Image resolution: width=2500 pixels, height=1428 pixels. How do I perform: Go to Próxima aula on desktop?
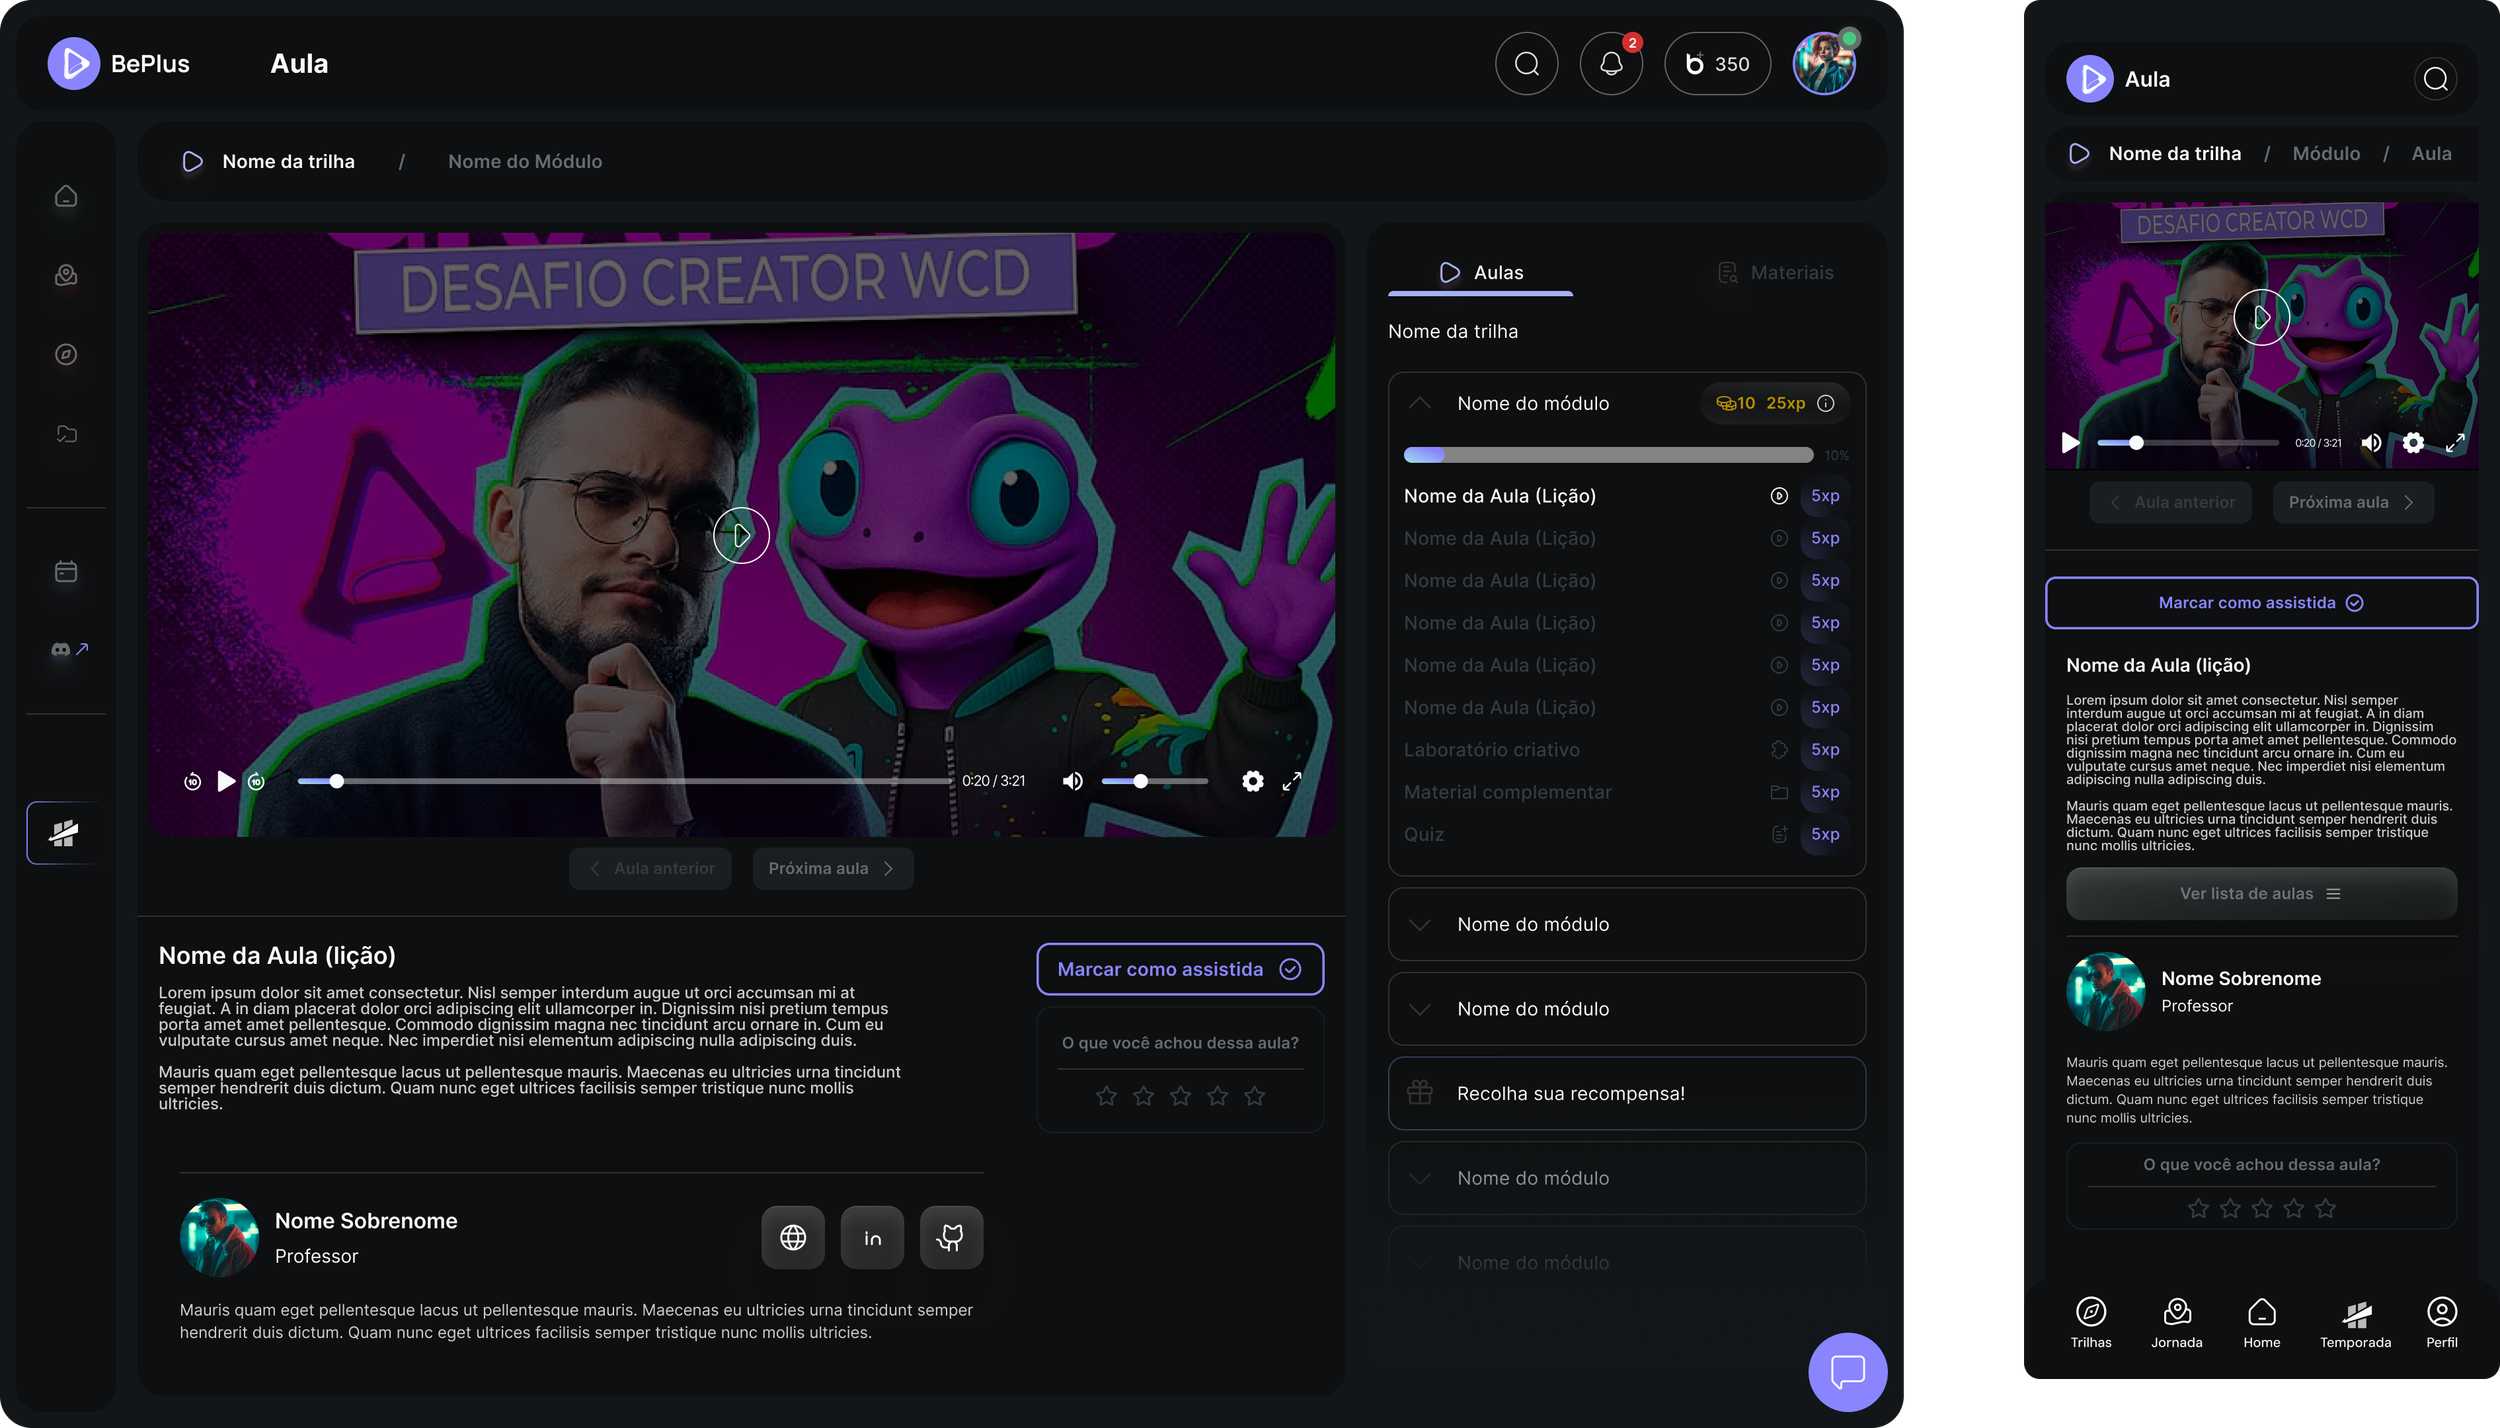pos(832,868)
